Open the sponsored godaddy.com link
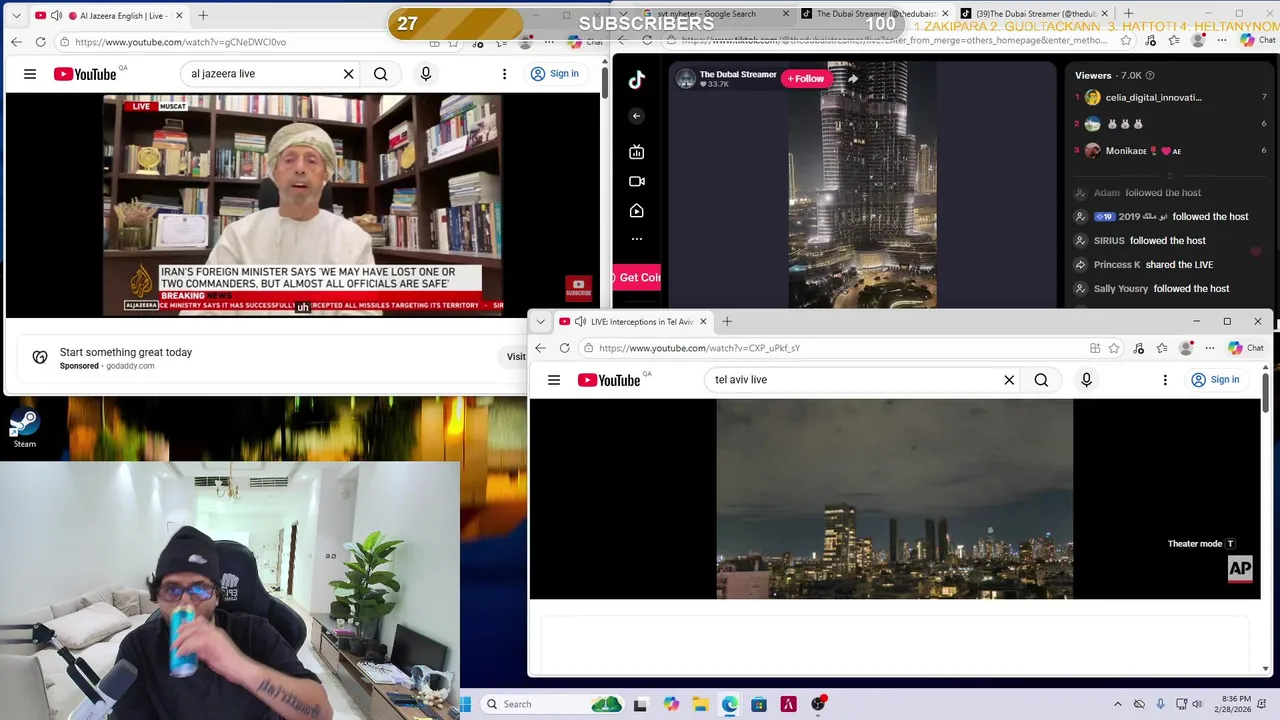Viewport: 1280px width, 720px height. click(x=130, y=366)
